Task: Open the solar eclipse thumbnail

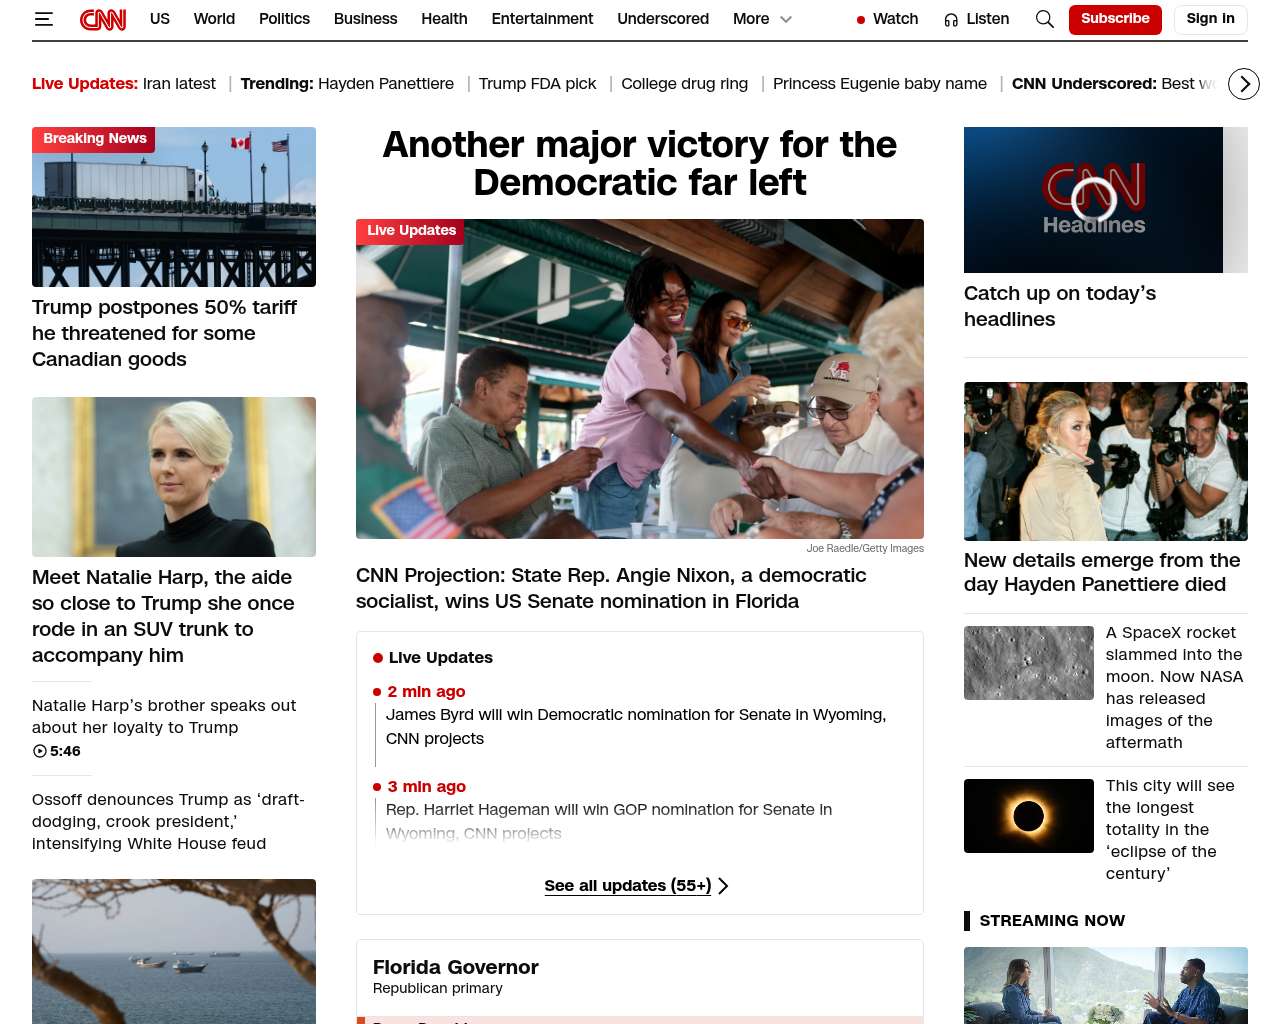Action: [x=1029, y=816]
